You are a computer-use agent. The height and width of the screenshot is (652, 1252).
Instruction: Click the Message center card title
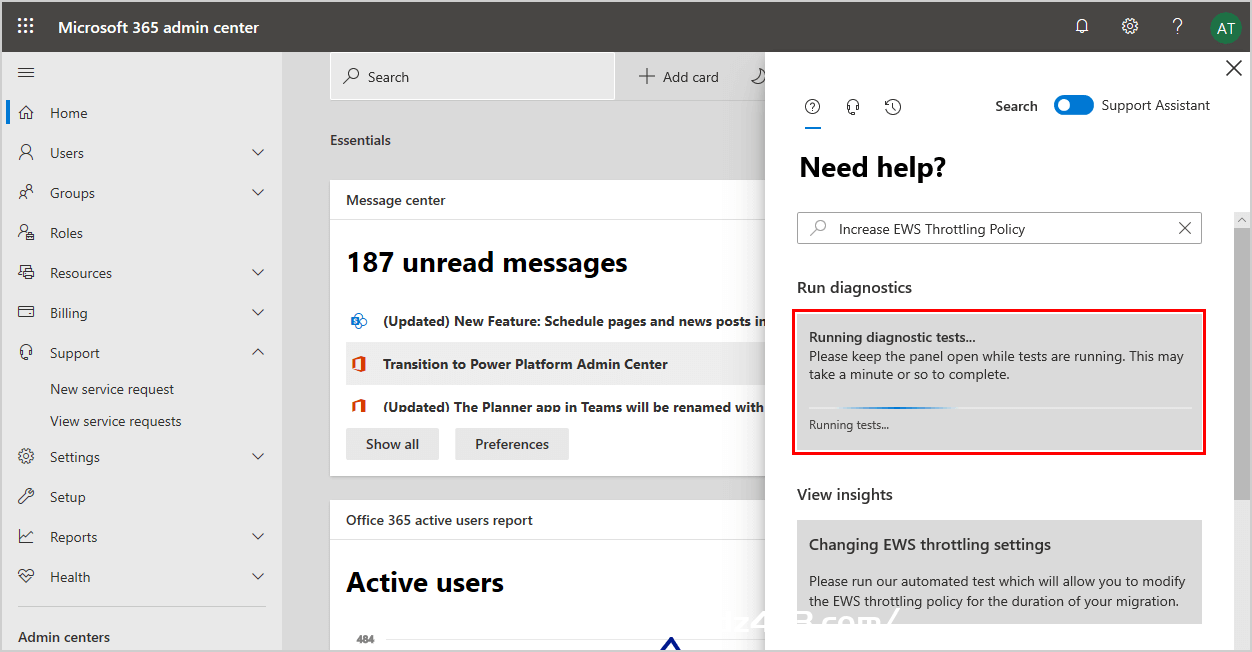coord(396,200)
